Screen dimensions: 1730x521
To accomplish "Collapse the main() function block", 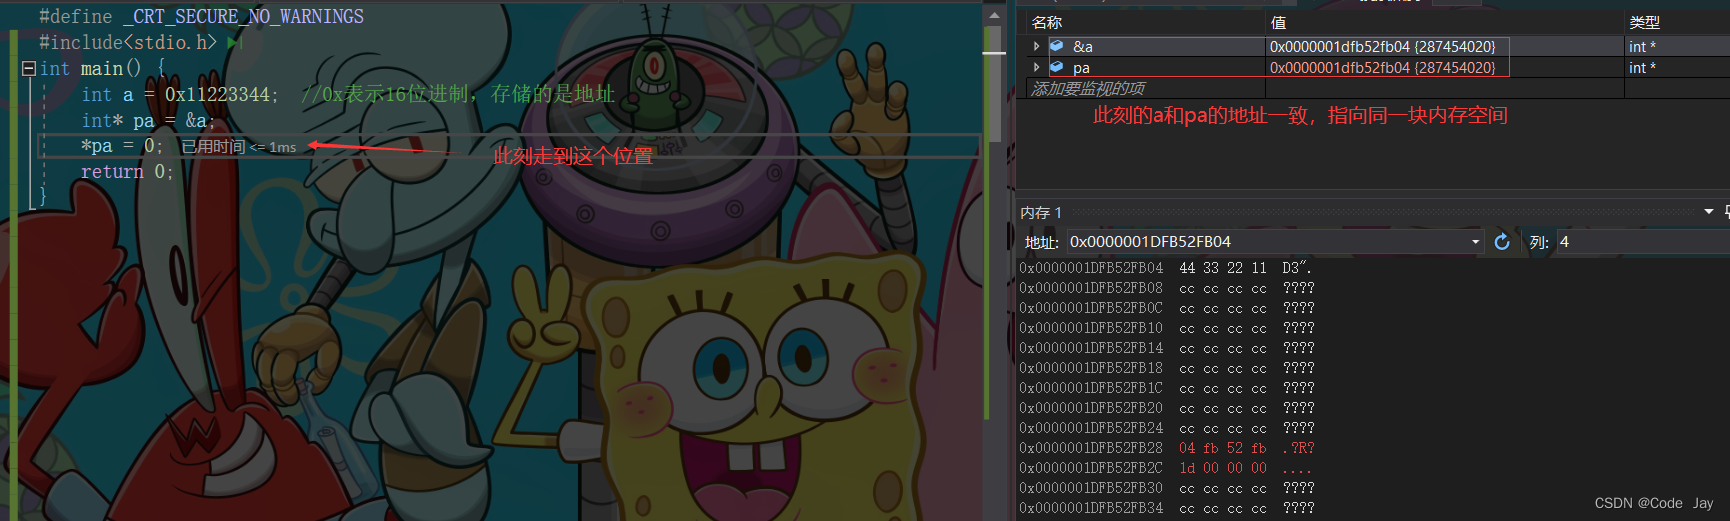I will pos(29,69).
